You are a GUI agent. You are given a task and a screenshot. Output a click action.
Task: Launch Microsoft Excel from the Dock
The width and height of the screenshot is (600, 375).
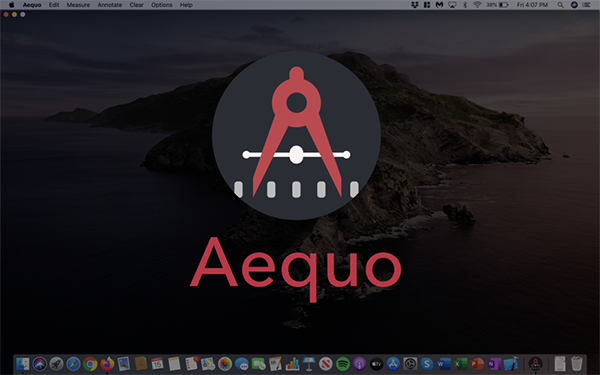click(461, 364)
